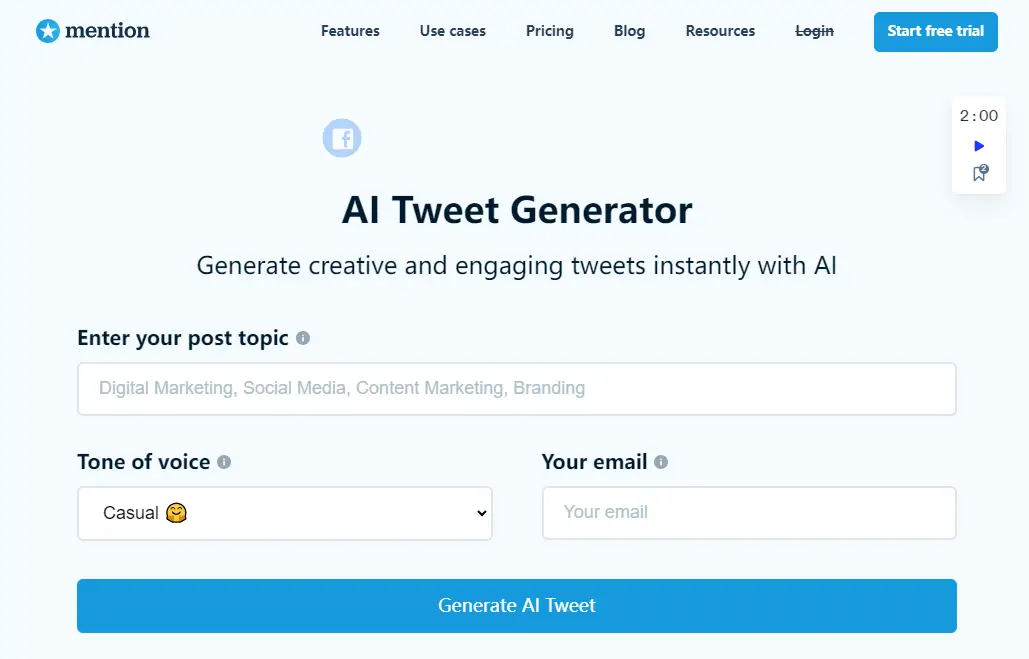This screenshot has height=659, width=1029.
Task: Open the Use cases dropdown
Action: coord(452,31)
